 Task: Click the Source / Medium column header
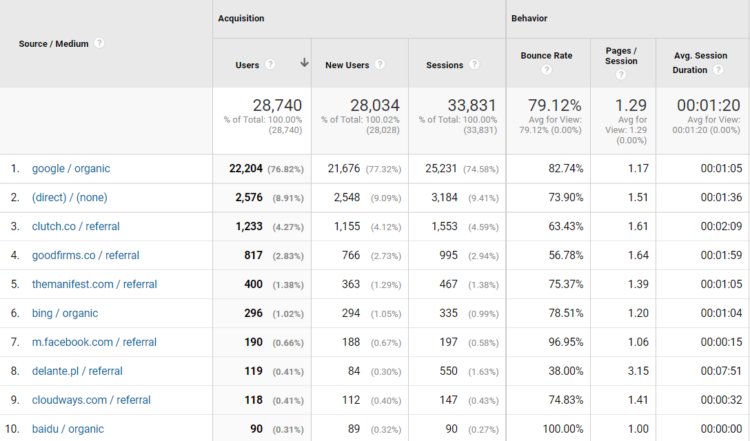pyautogui.click(x=54, y=44)
